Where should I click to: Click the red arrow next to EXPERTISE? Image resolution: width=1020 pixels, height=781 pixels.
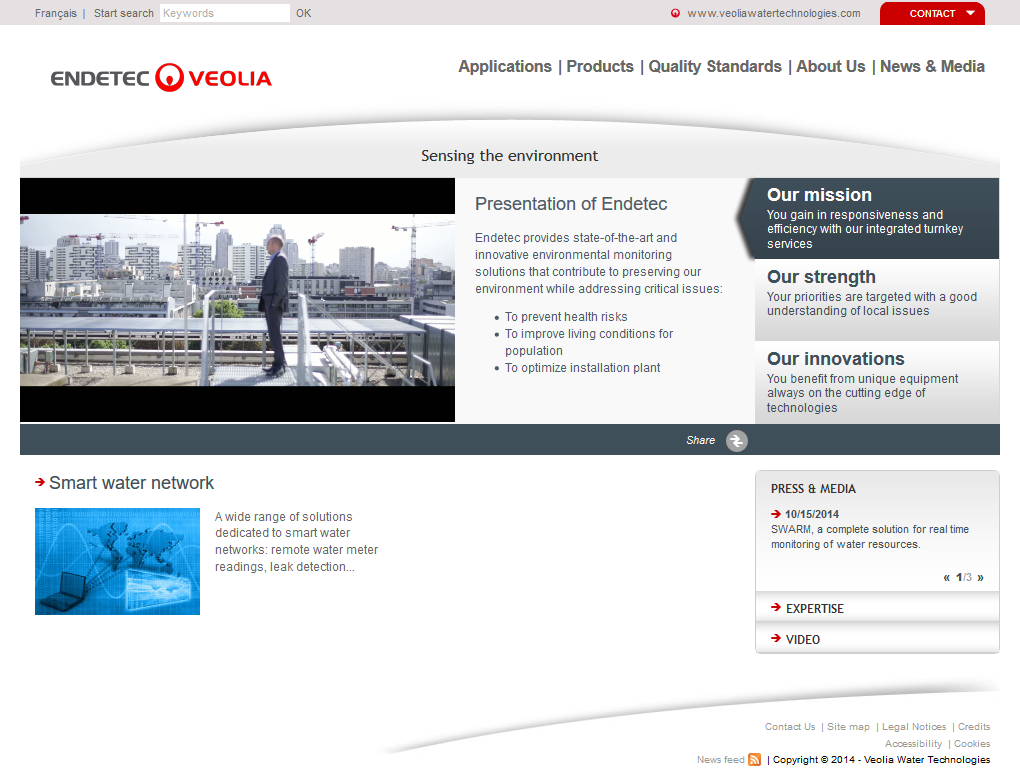(x=775, y=607)
